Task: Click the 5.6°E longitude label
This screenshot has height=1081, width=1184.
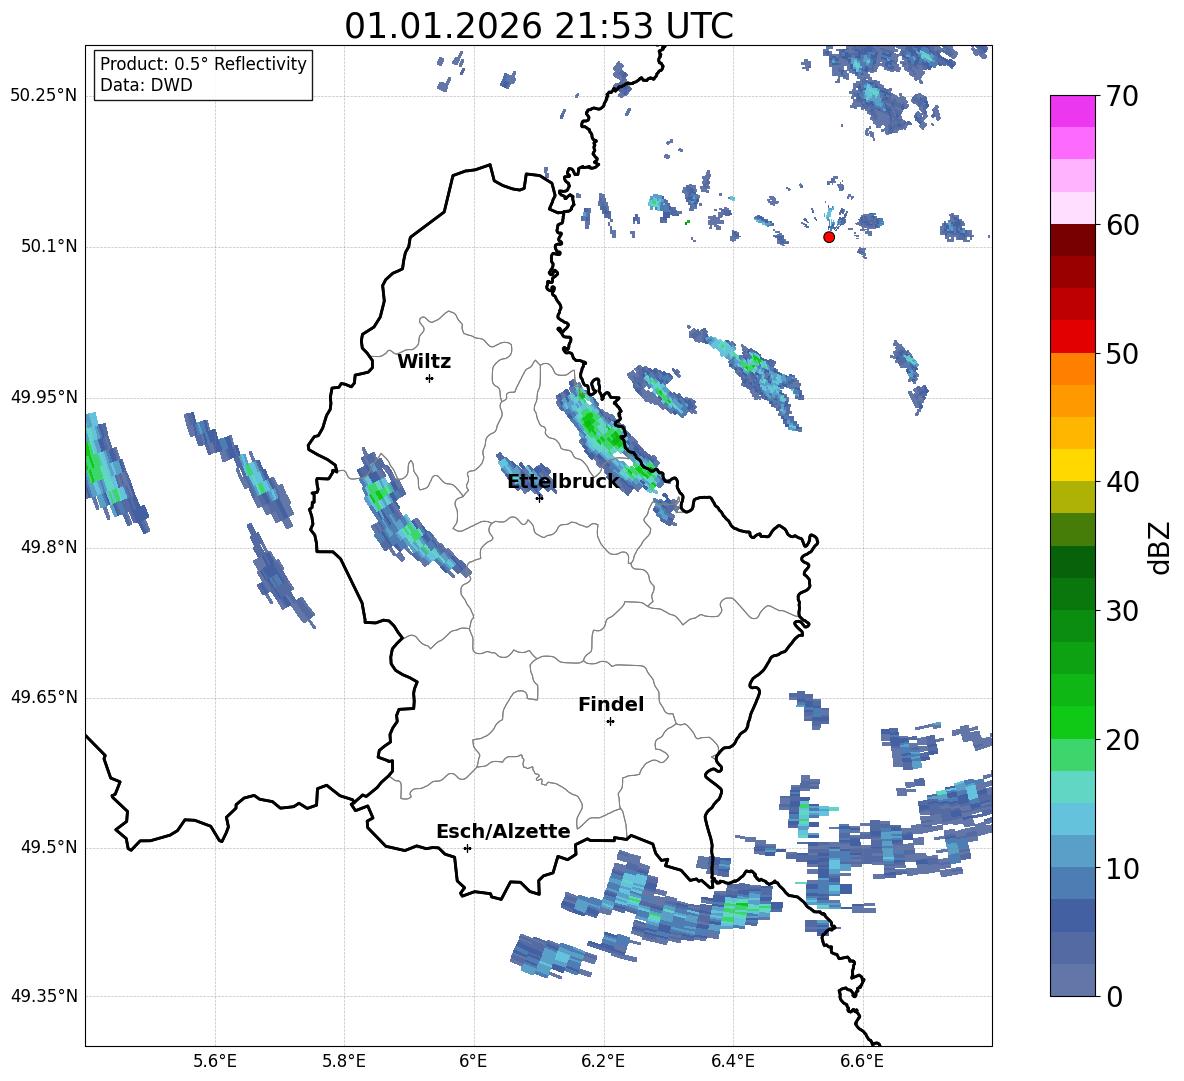Action: (215, 1061)
